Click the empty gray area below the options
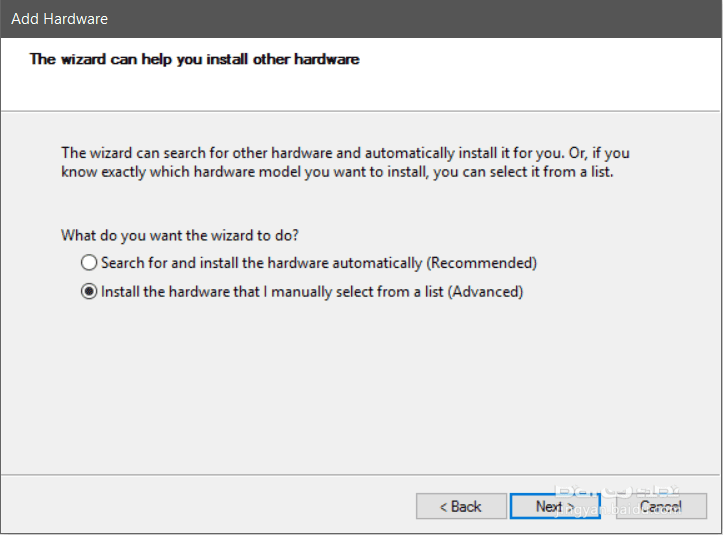This screenshot has width=723, height=535. coord(360,390)
